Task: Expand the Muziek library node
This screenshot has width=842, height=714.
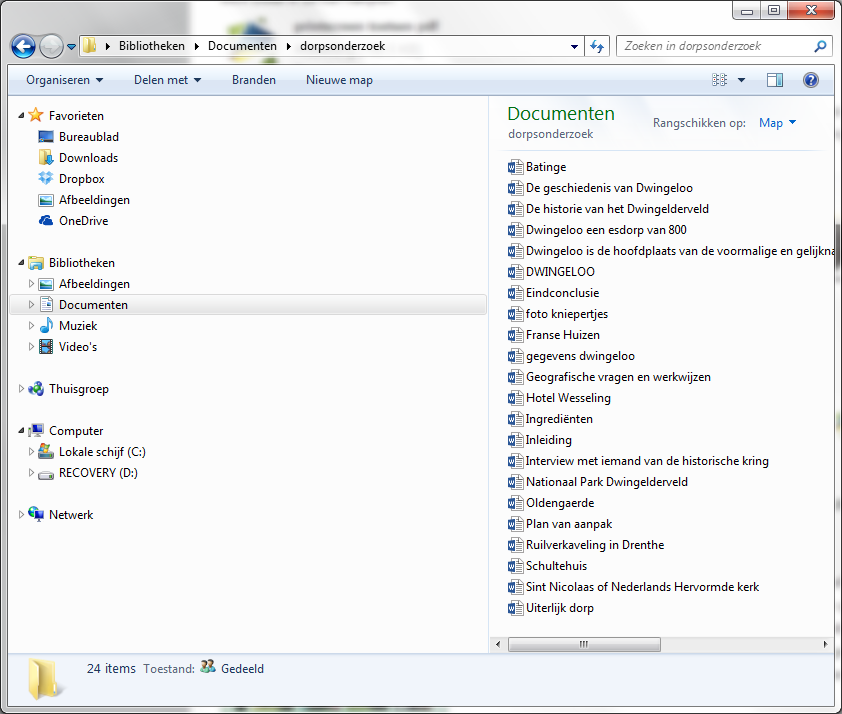Action: 31,326
